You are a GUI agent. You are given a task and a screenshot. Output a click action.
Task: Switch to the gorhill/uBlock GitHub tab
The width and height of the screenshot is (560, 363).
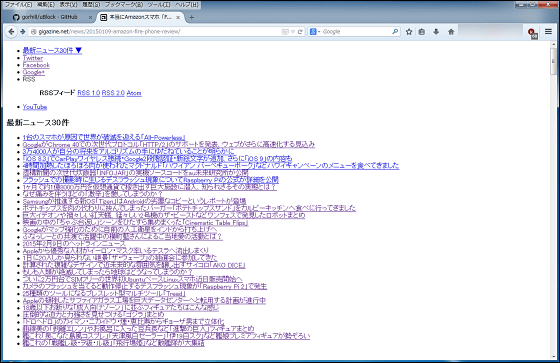(49, 17)
